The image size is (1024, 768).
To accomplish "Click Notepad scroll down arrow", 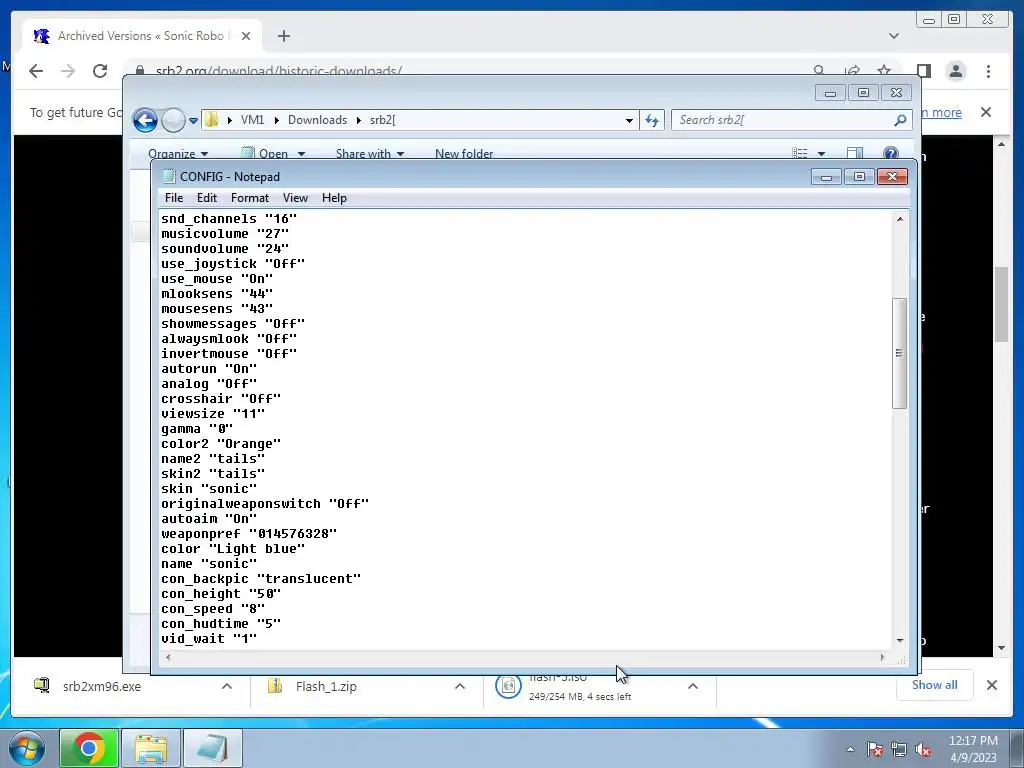I will tap(900, 641).
